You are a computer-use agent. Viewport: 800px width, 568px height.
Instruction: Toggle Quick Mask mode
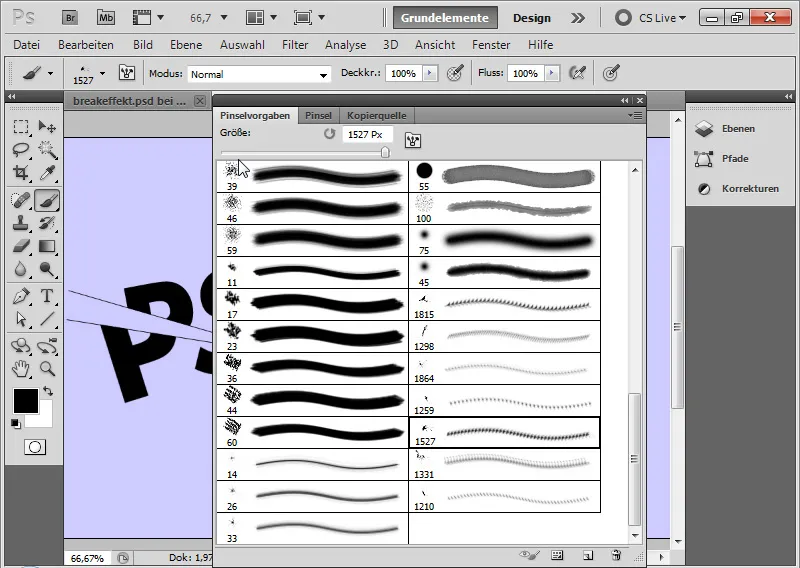click(x=35, y=448)
